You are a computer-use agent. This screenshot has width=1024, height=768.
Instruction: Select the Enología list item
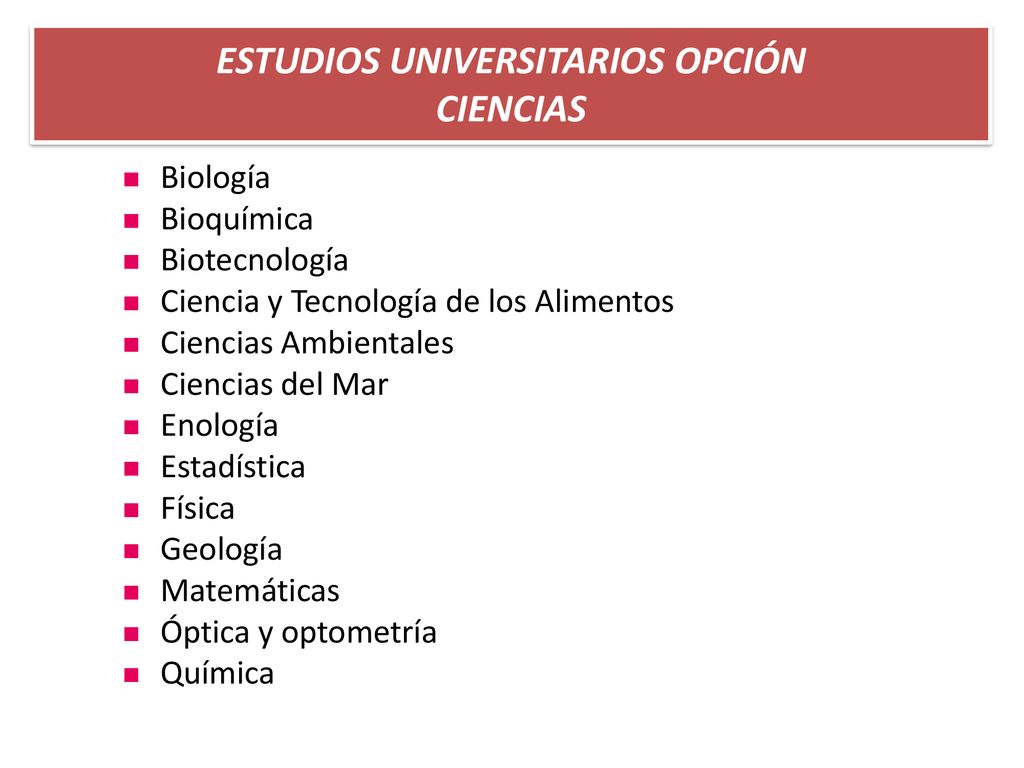[219, 426]
